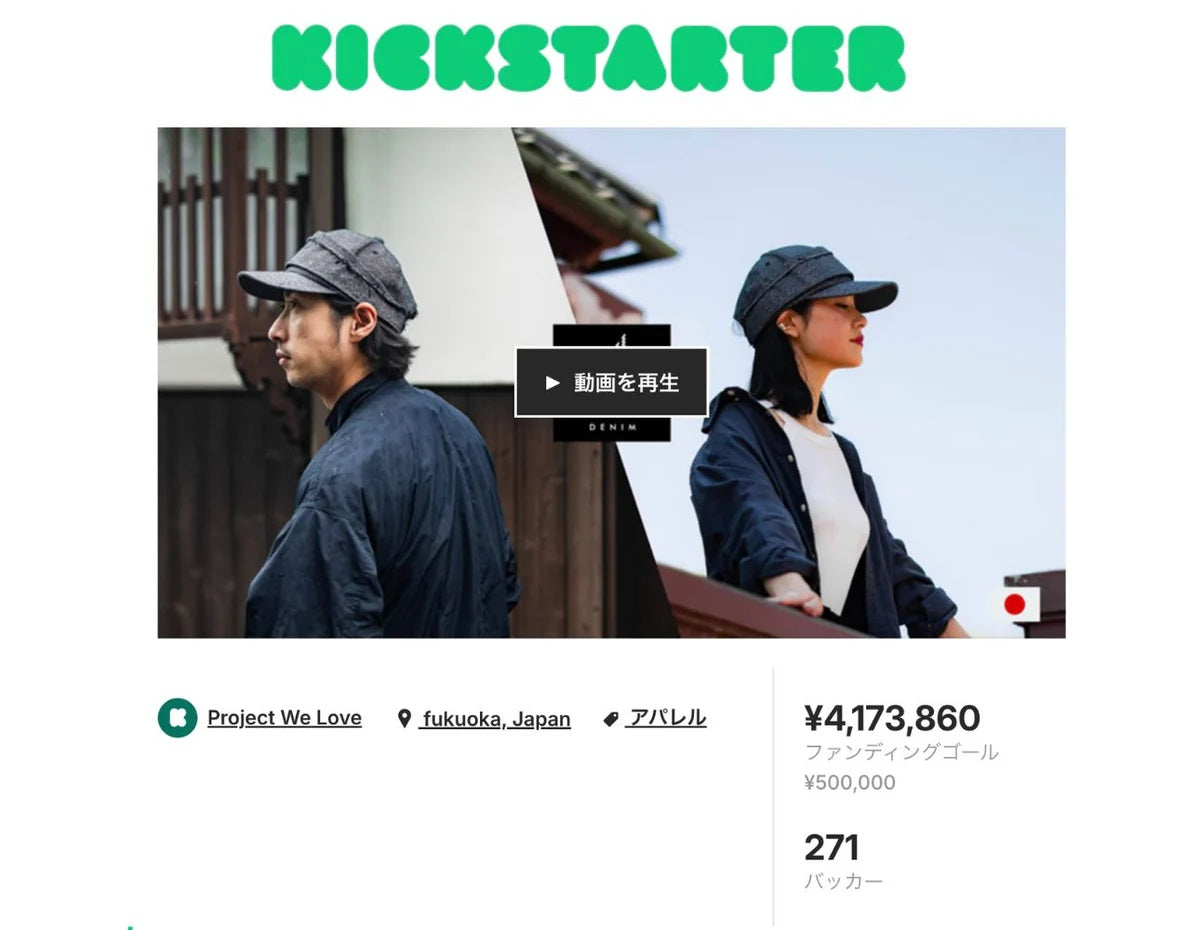Image resolution: width=1200 pixels, height=930 pixels.
Task: Click the ¥500,000 goal amount
Action: 850,783
